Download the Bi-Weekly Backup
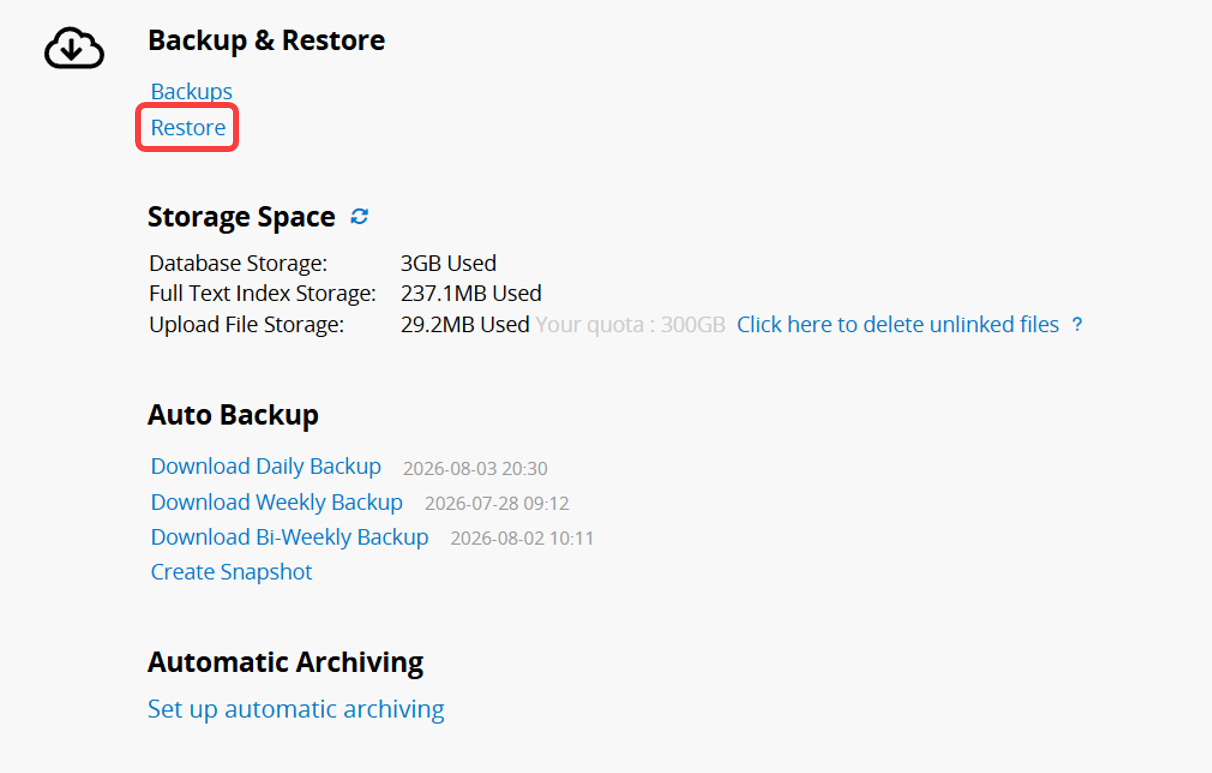Image resolution: width=1212 pixels, height=773 pixels. tap(290, 537)
